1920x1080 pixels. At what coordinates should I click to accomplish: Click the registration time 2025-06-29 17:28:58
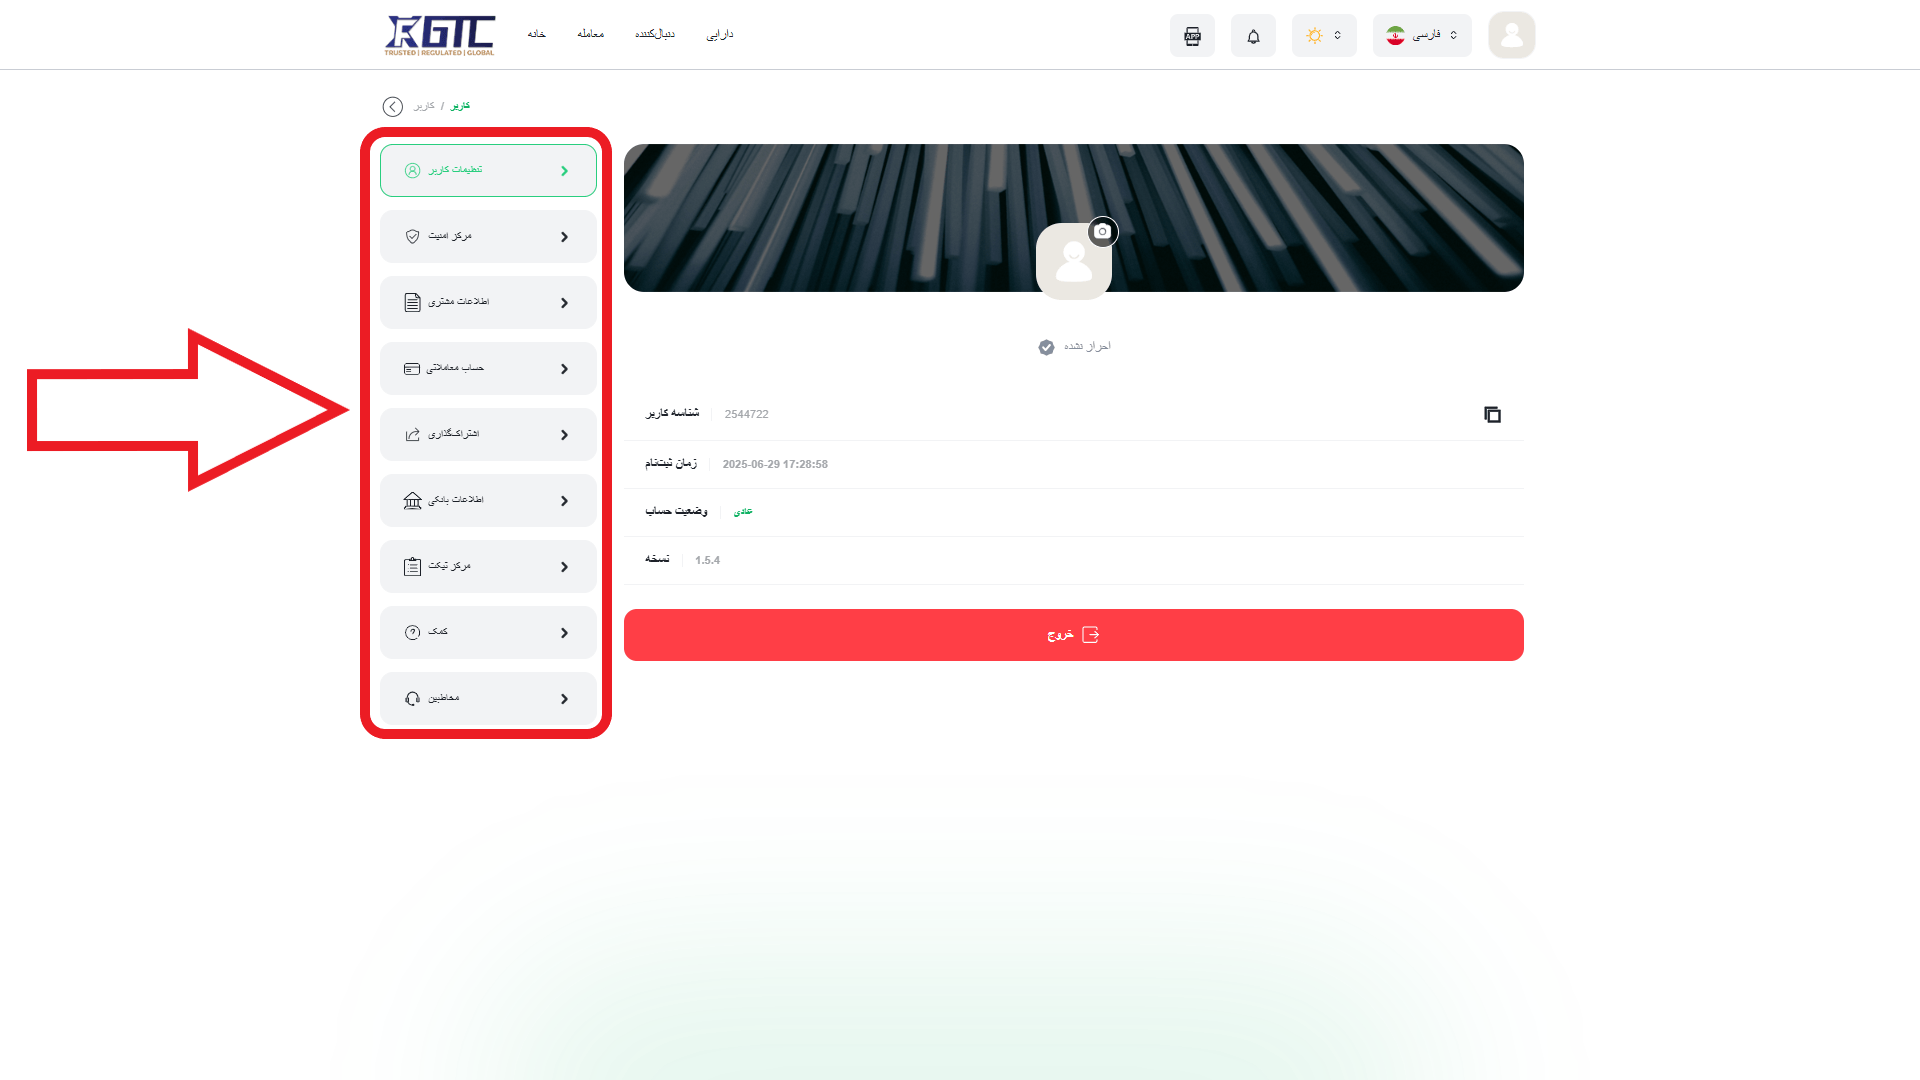[x=775, y=464]
